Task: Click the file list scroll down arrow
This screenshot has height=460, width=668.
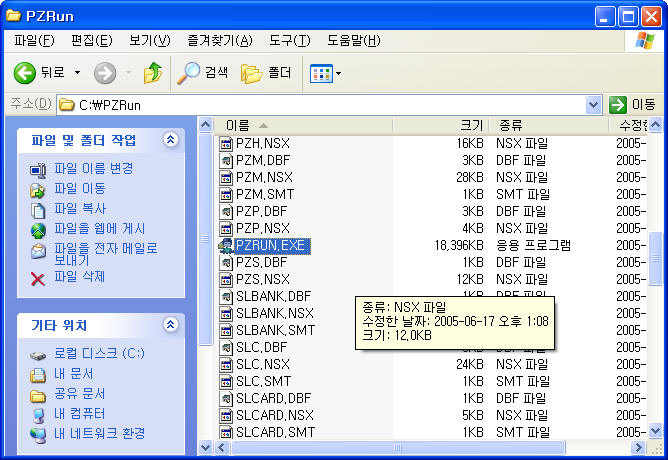Action: coord(656,431)
